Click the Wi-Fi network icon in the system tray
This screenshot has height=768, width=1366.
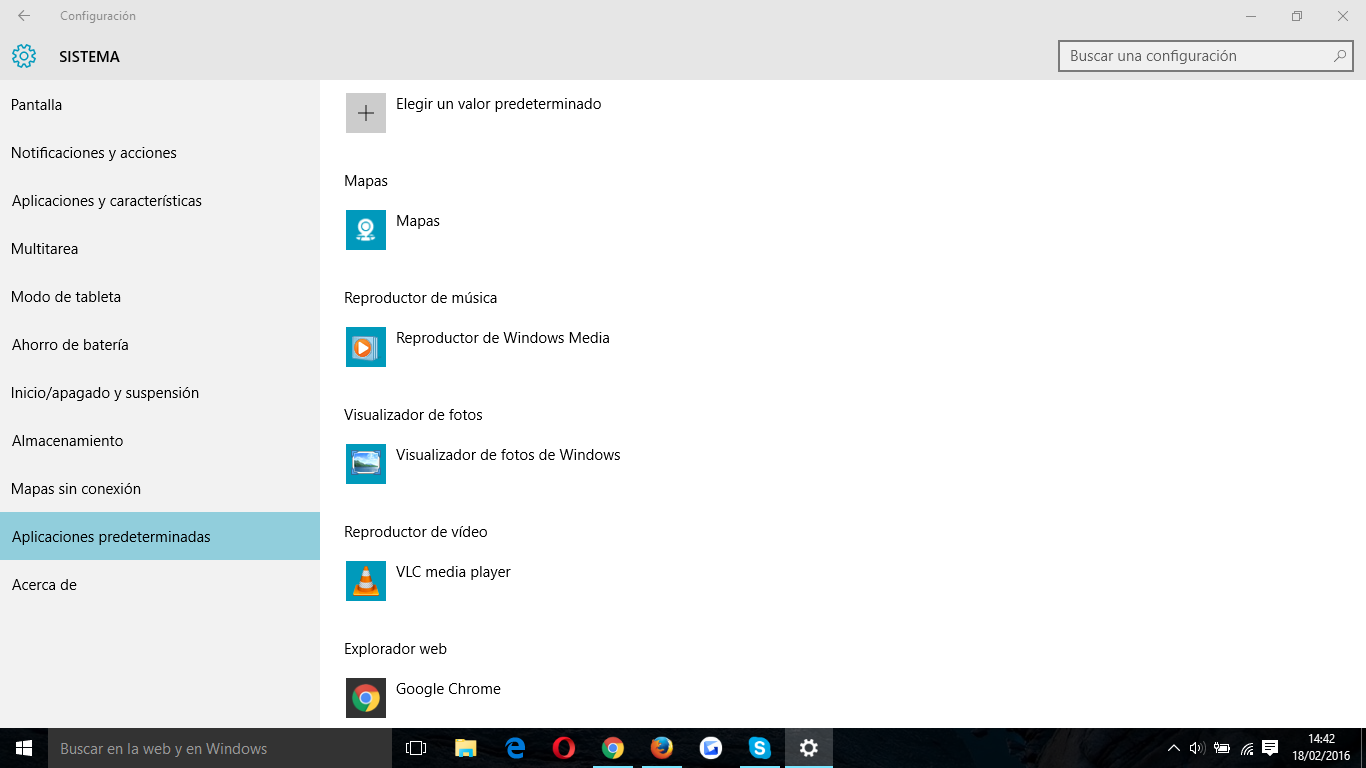coord(1247,748)
